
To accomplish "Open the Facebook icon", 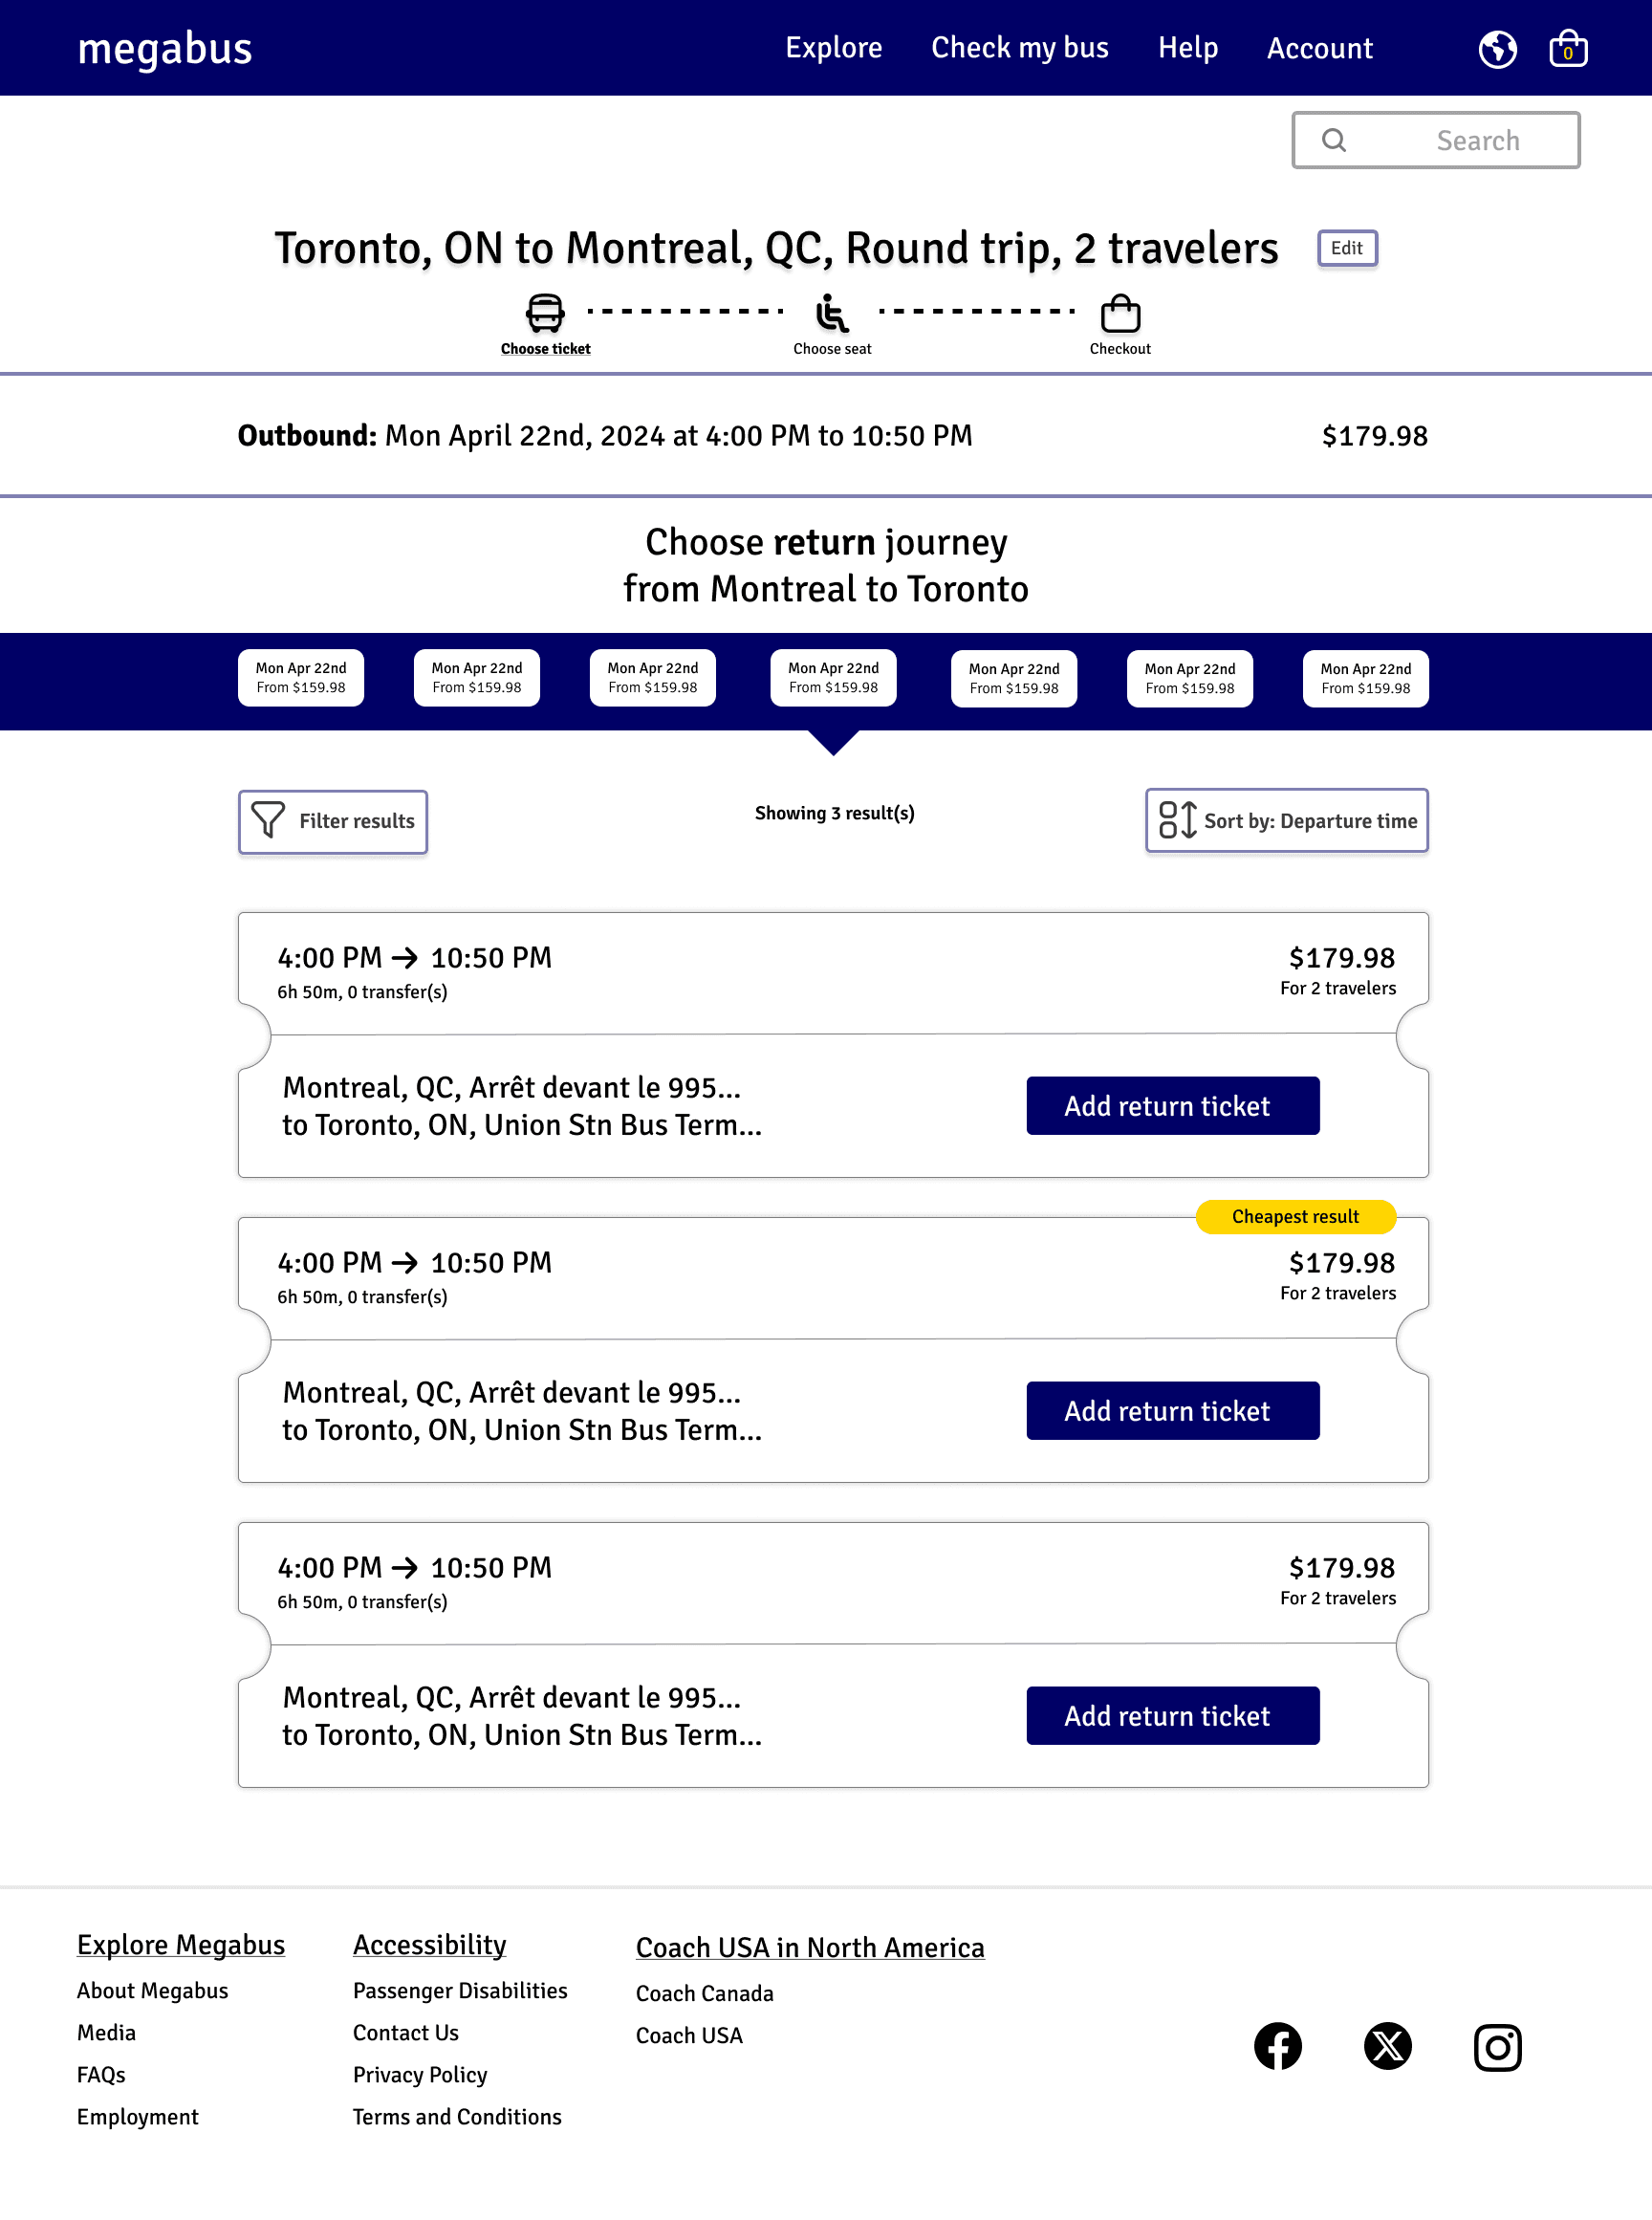I will click(1277, 2046).
